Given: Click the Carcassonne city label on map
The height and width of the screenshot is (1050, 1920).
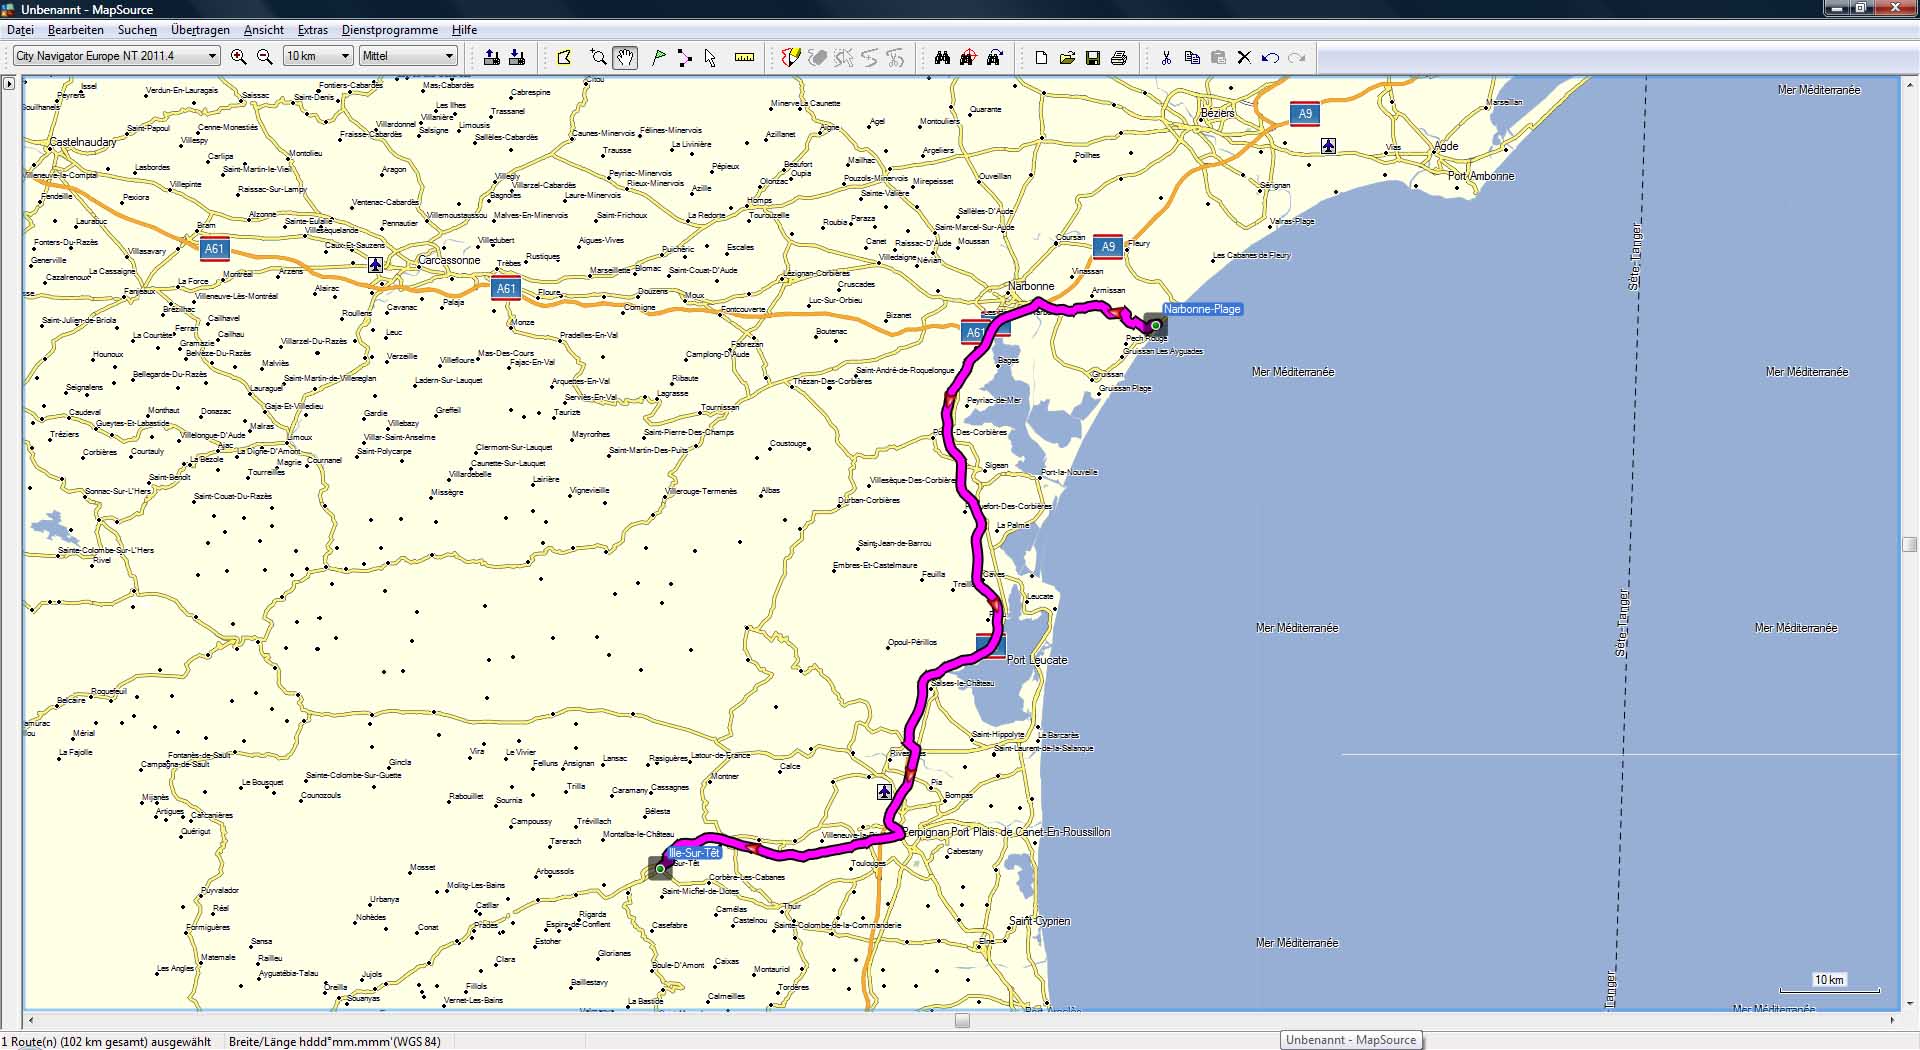Looking at the screenshot, I should (449, 260).
